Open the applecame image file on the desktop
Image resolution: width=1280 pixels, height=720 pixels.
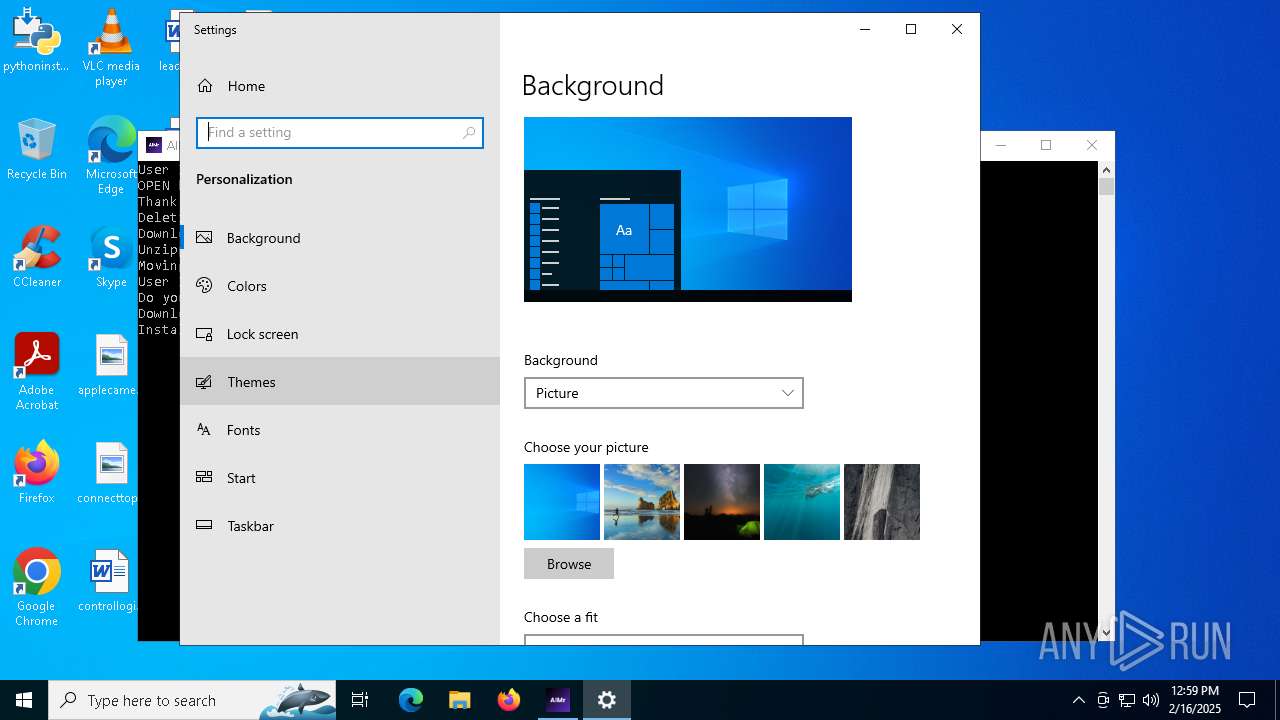[x=111, y=365]
